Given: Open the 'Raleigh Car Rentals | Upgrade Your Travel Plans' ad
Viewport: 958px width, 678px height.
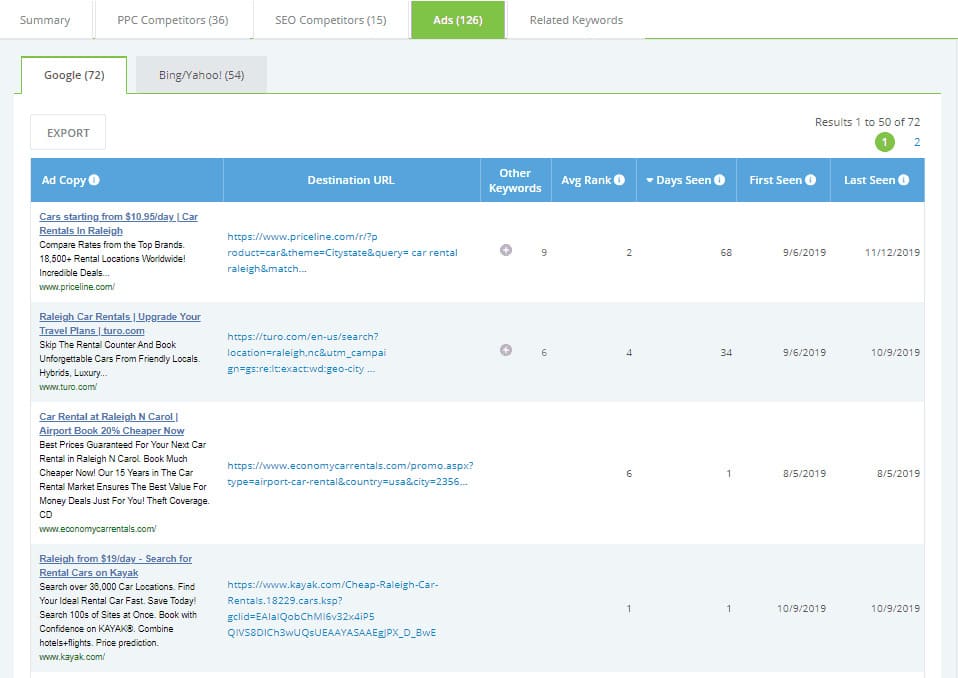Looking at the screenshot, I should coord(120,324).
